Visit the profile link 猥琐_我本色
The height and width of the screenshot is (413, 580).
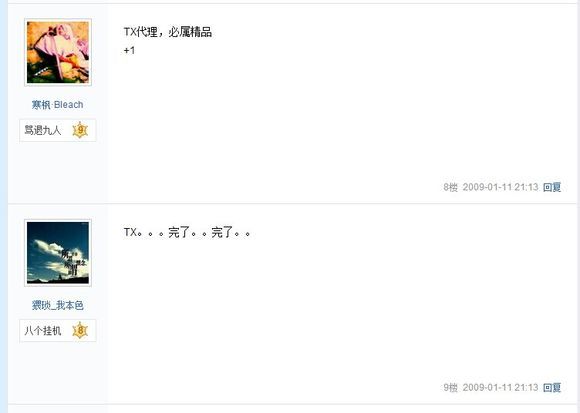[57, 305]
